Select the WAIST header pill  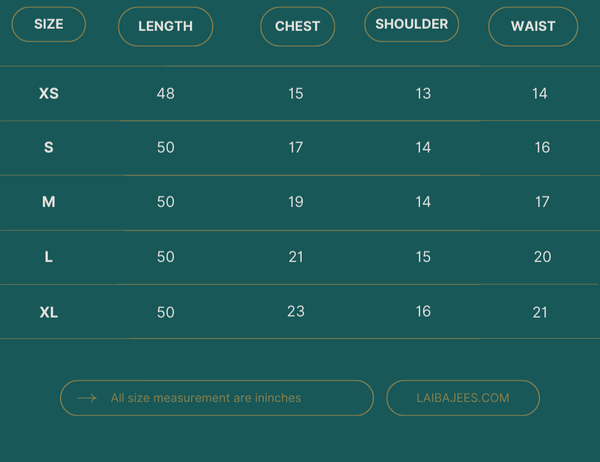tap(533, 27)
